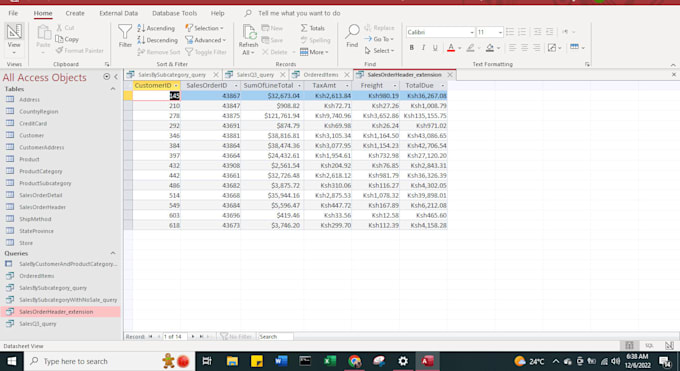Click SalesOrderID cell 43875
Image resolution: width=680 pixels, height=371 pixels.
tap(211, 116)
